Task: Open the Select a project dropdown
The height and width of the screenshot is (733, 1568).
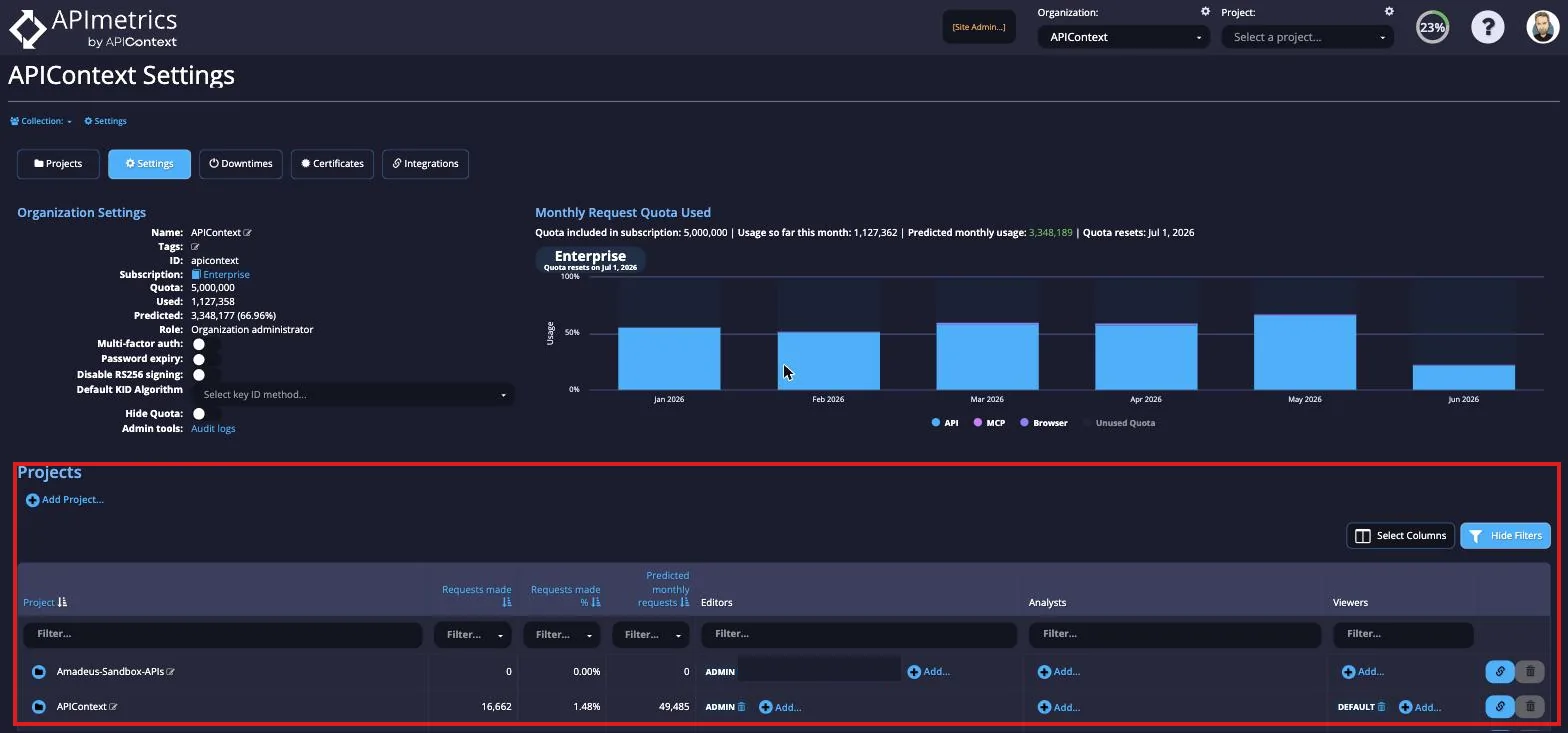Action: click(1307, 37)
